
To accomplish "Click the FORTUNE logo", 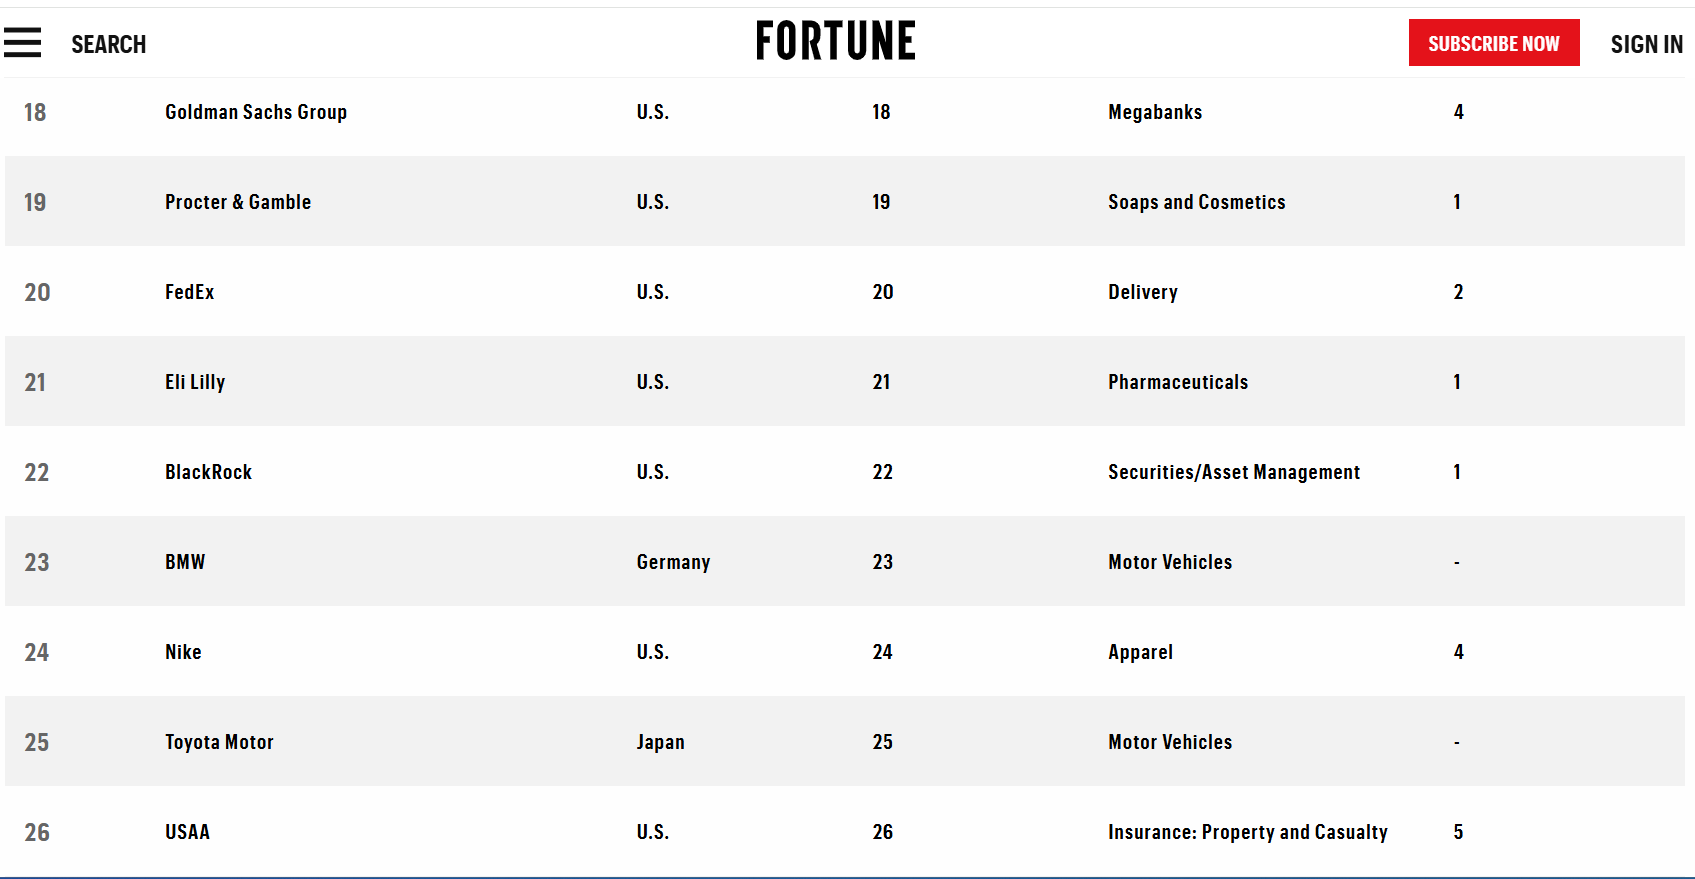I will 835,41.
